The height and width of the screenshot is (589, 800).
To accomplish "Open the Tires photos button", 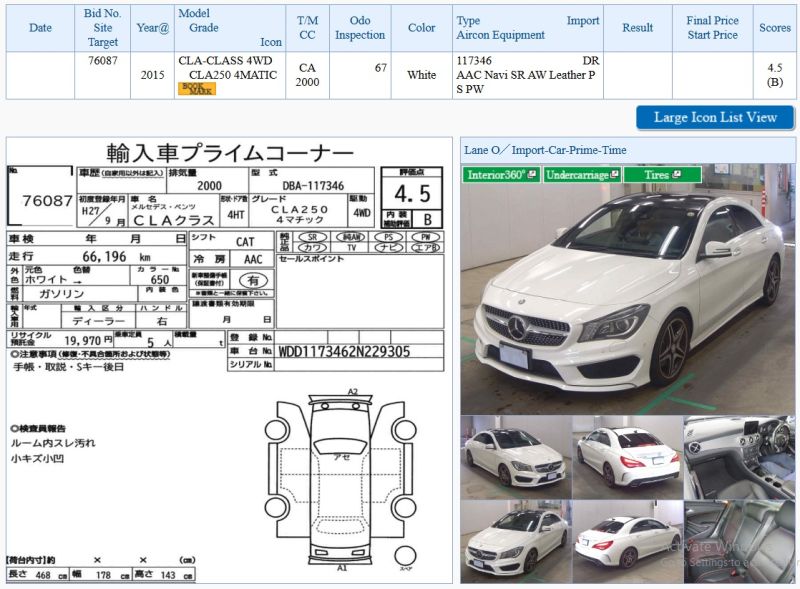I will (662, 175).
